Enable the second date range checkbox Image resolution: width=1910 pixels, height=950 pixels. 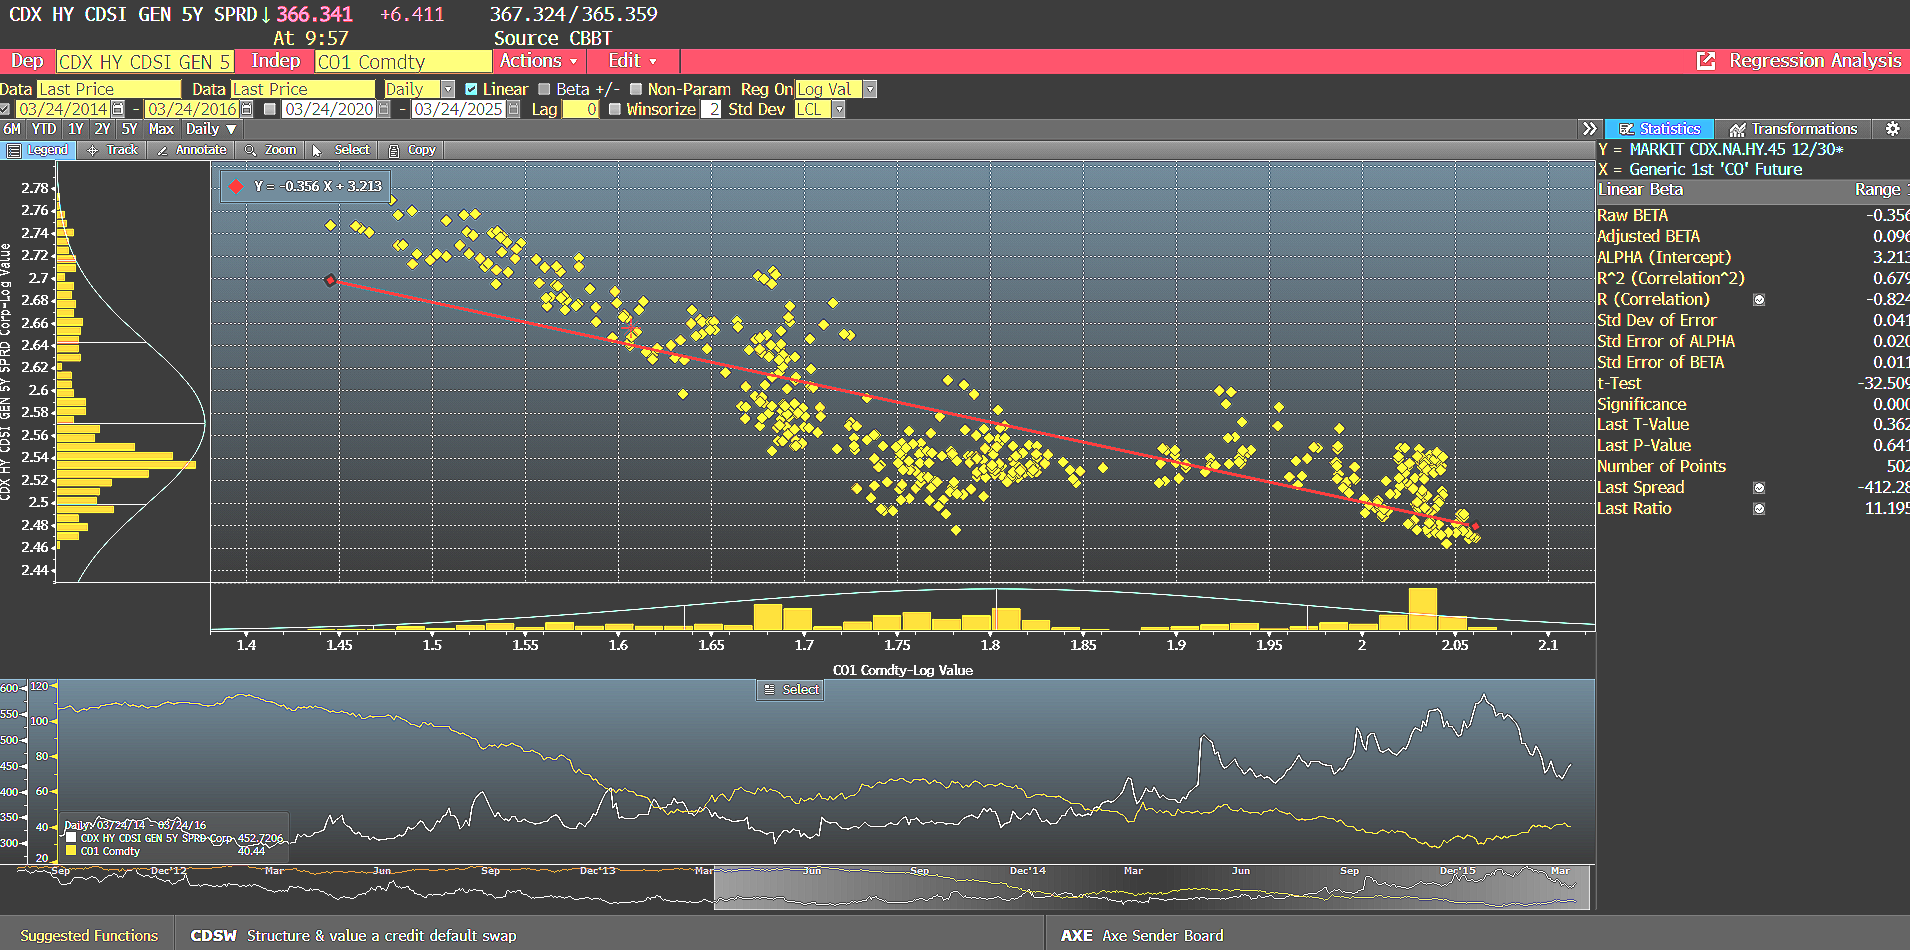pos(269,109)
